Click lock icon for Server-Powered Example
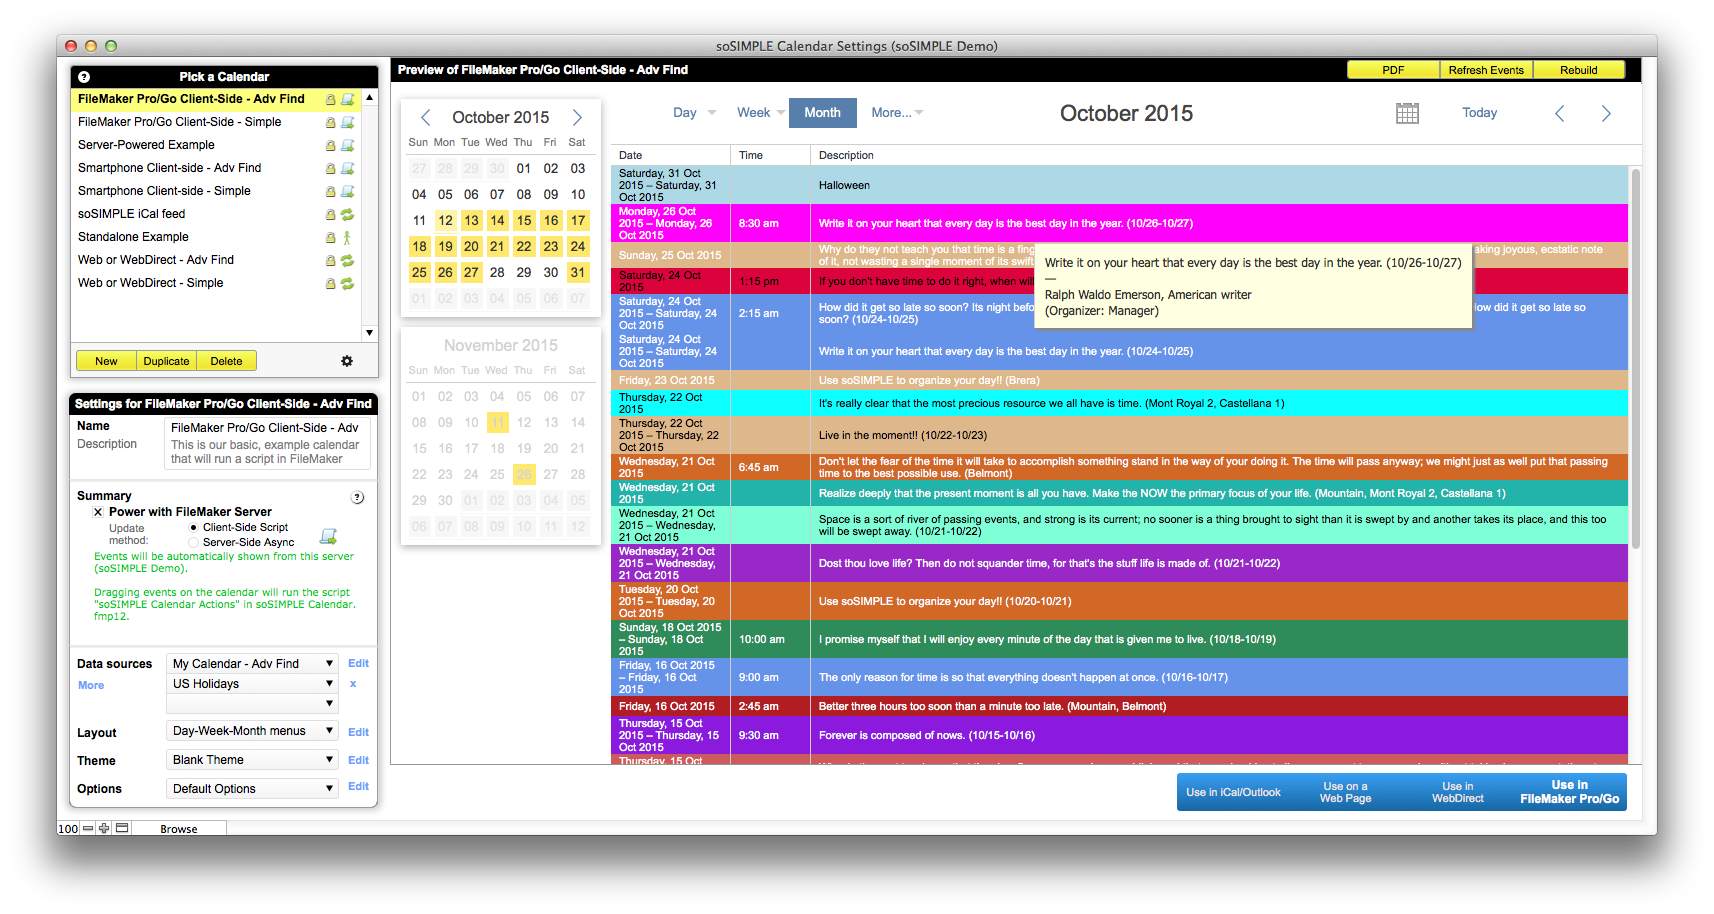The width and height of the screenshot is (1714, 914). tap(330, 145)
